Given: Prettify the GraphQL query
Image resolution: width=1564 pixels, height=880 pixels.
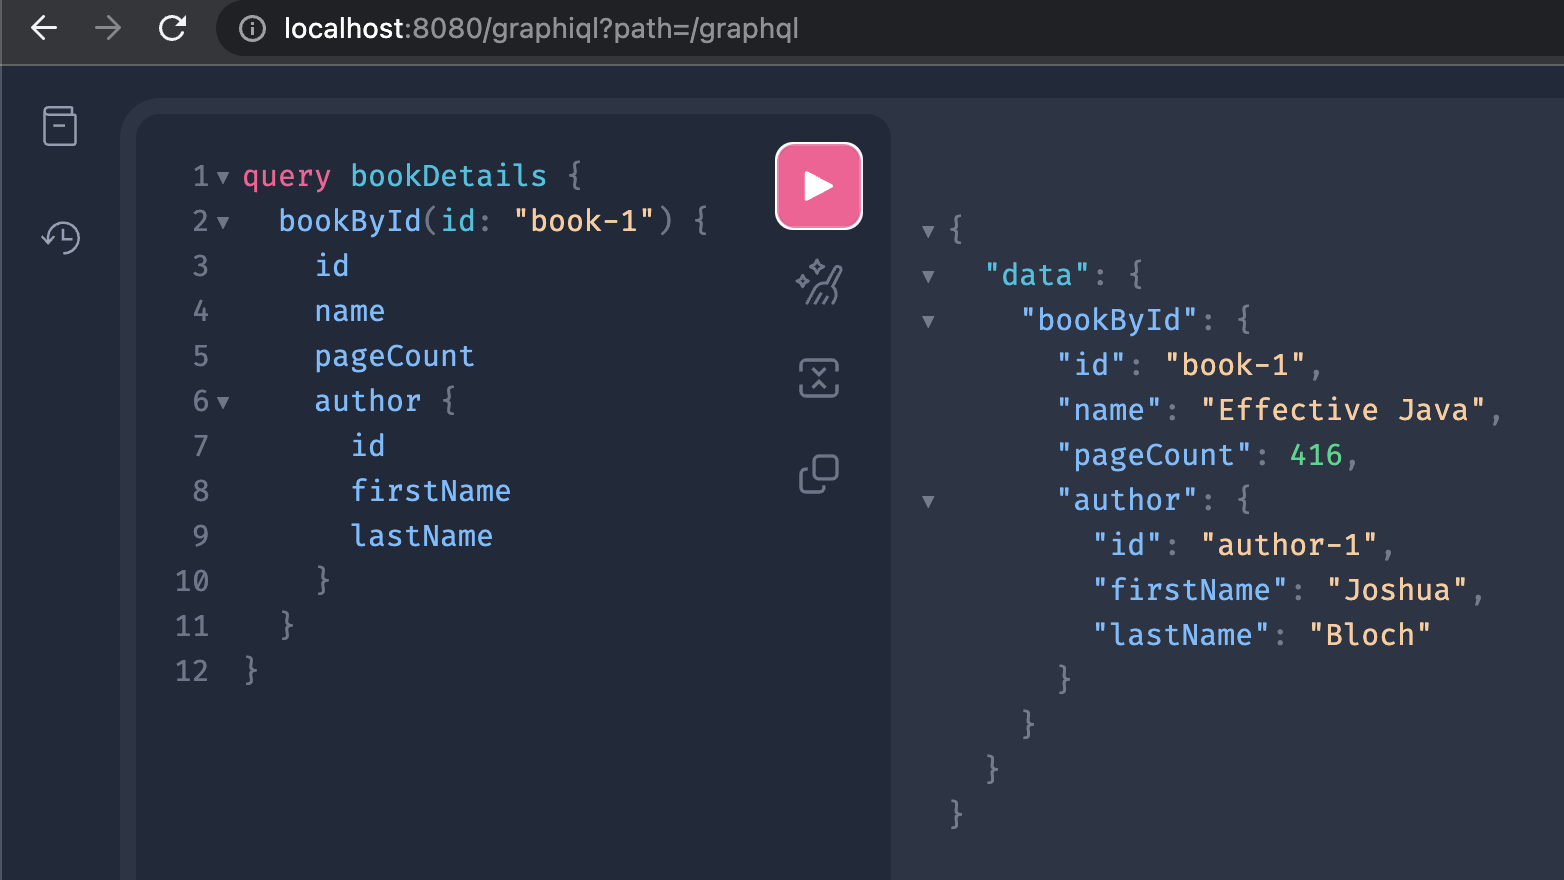Looking at the screenshot, I should tap(818, 283).
